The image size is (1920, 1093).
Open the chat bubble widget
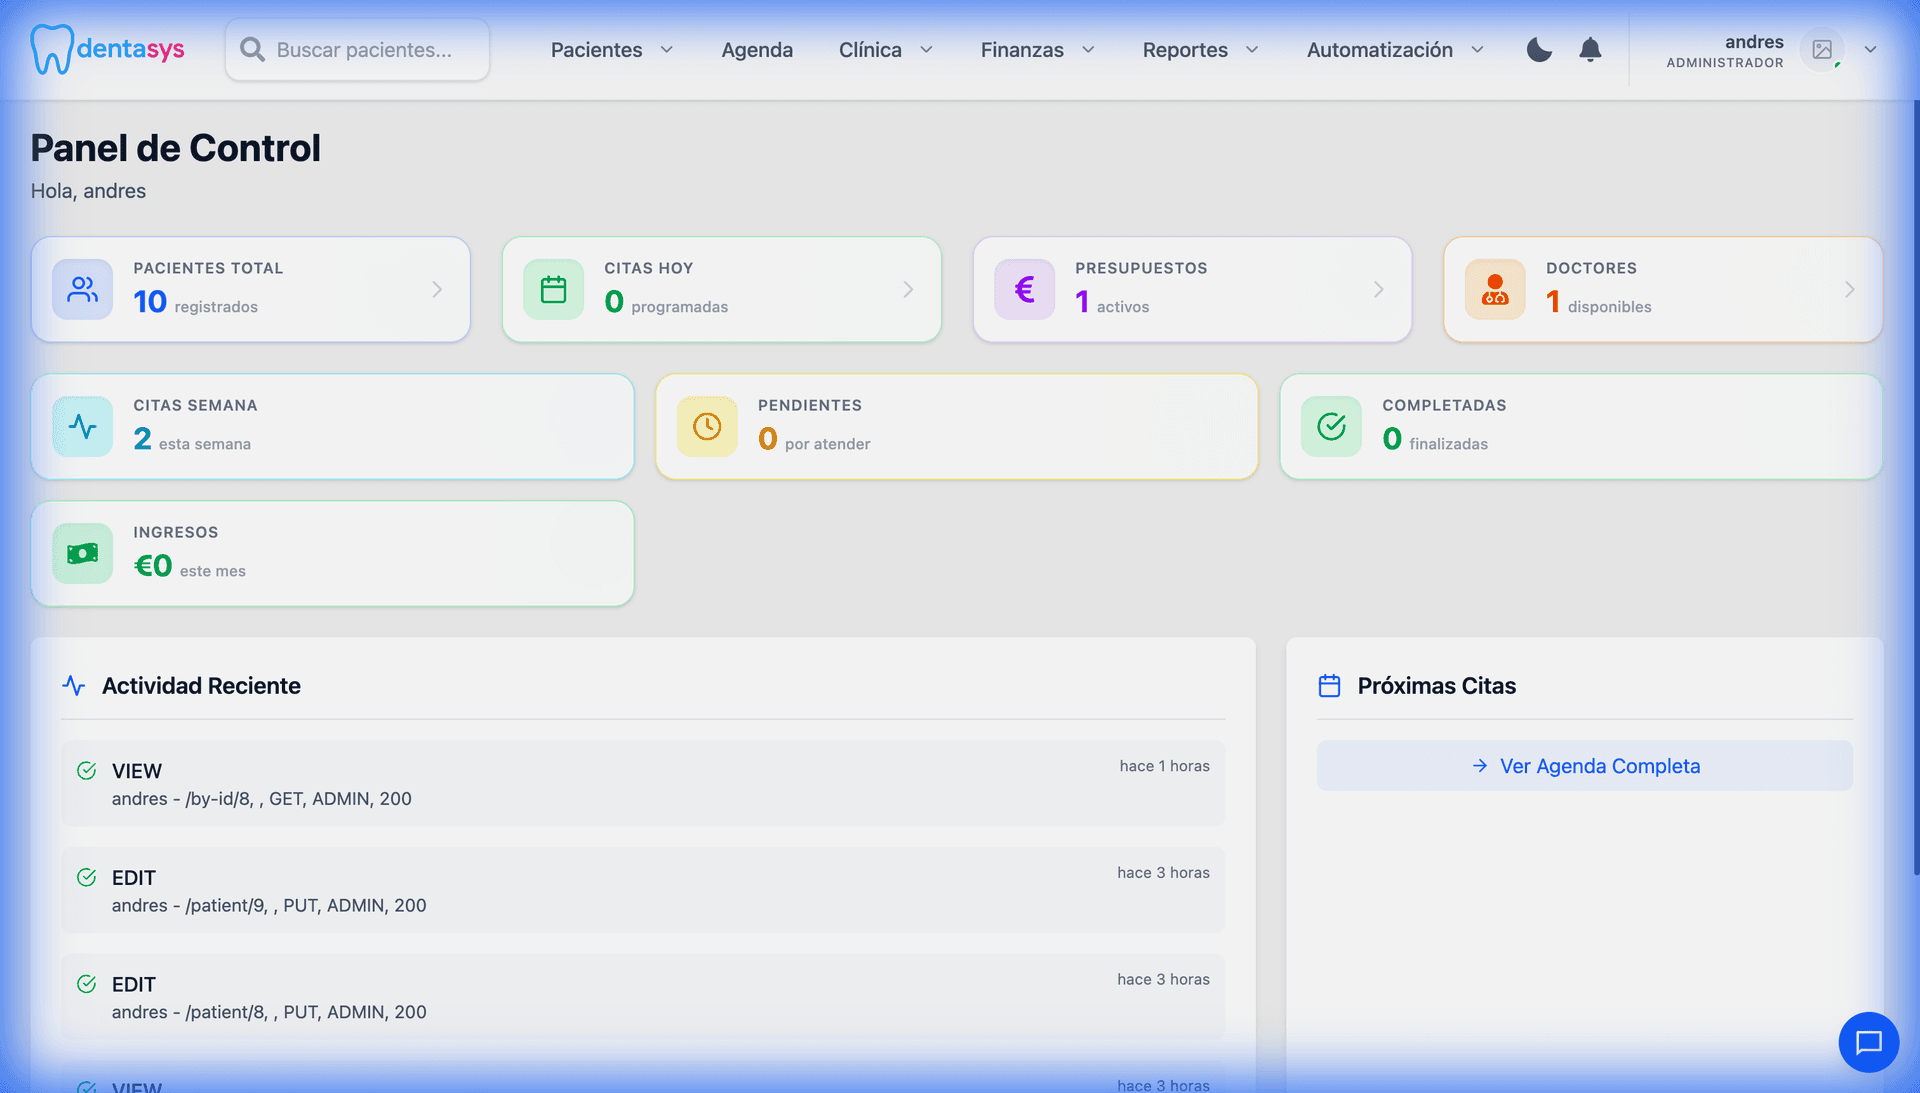(1868, 1042)
